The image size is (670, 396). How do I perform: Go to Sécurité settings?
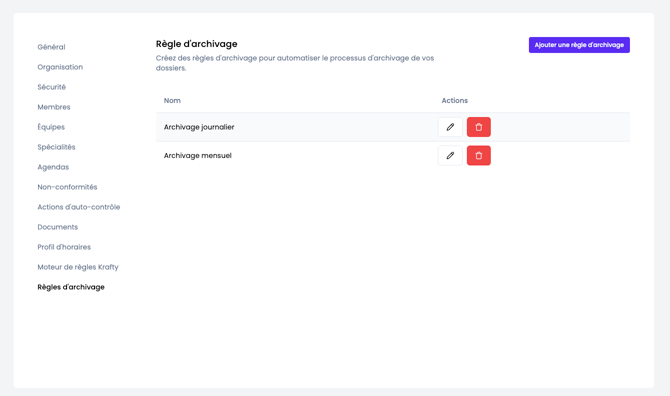(x=52, y=87)
